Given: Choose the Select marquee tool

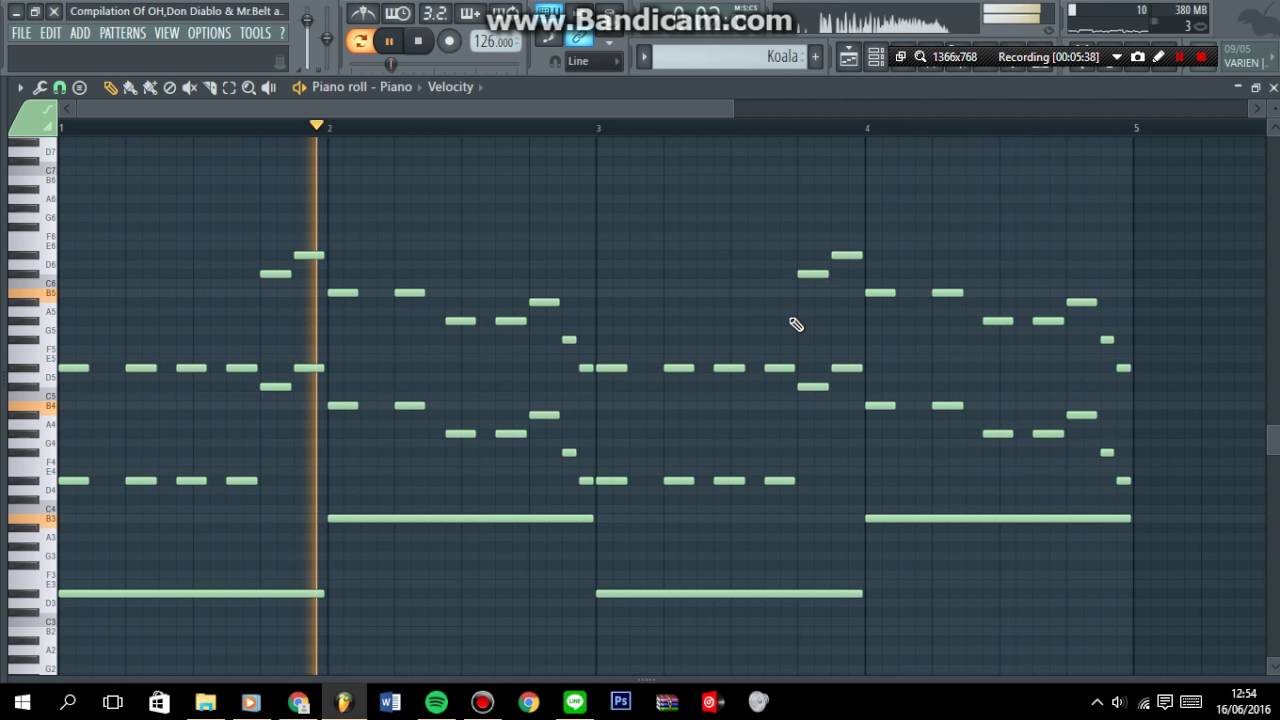Looking at the screenshot, I should coord(229,88).
